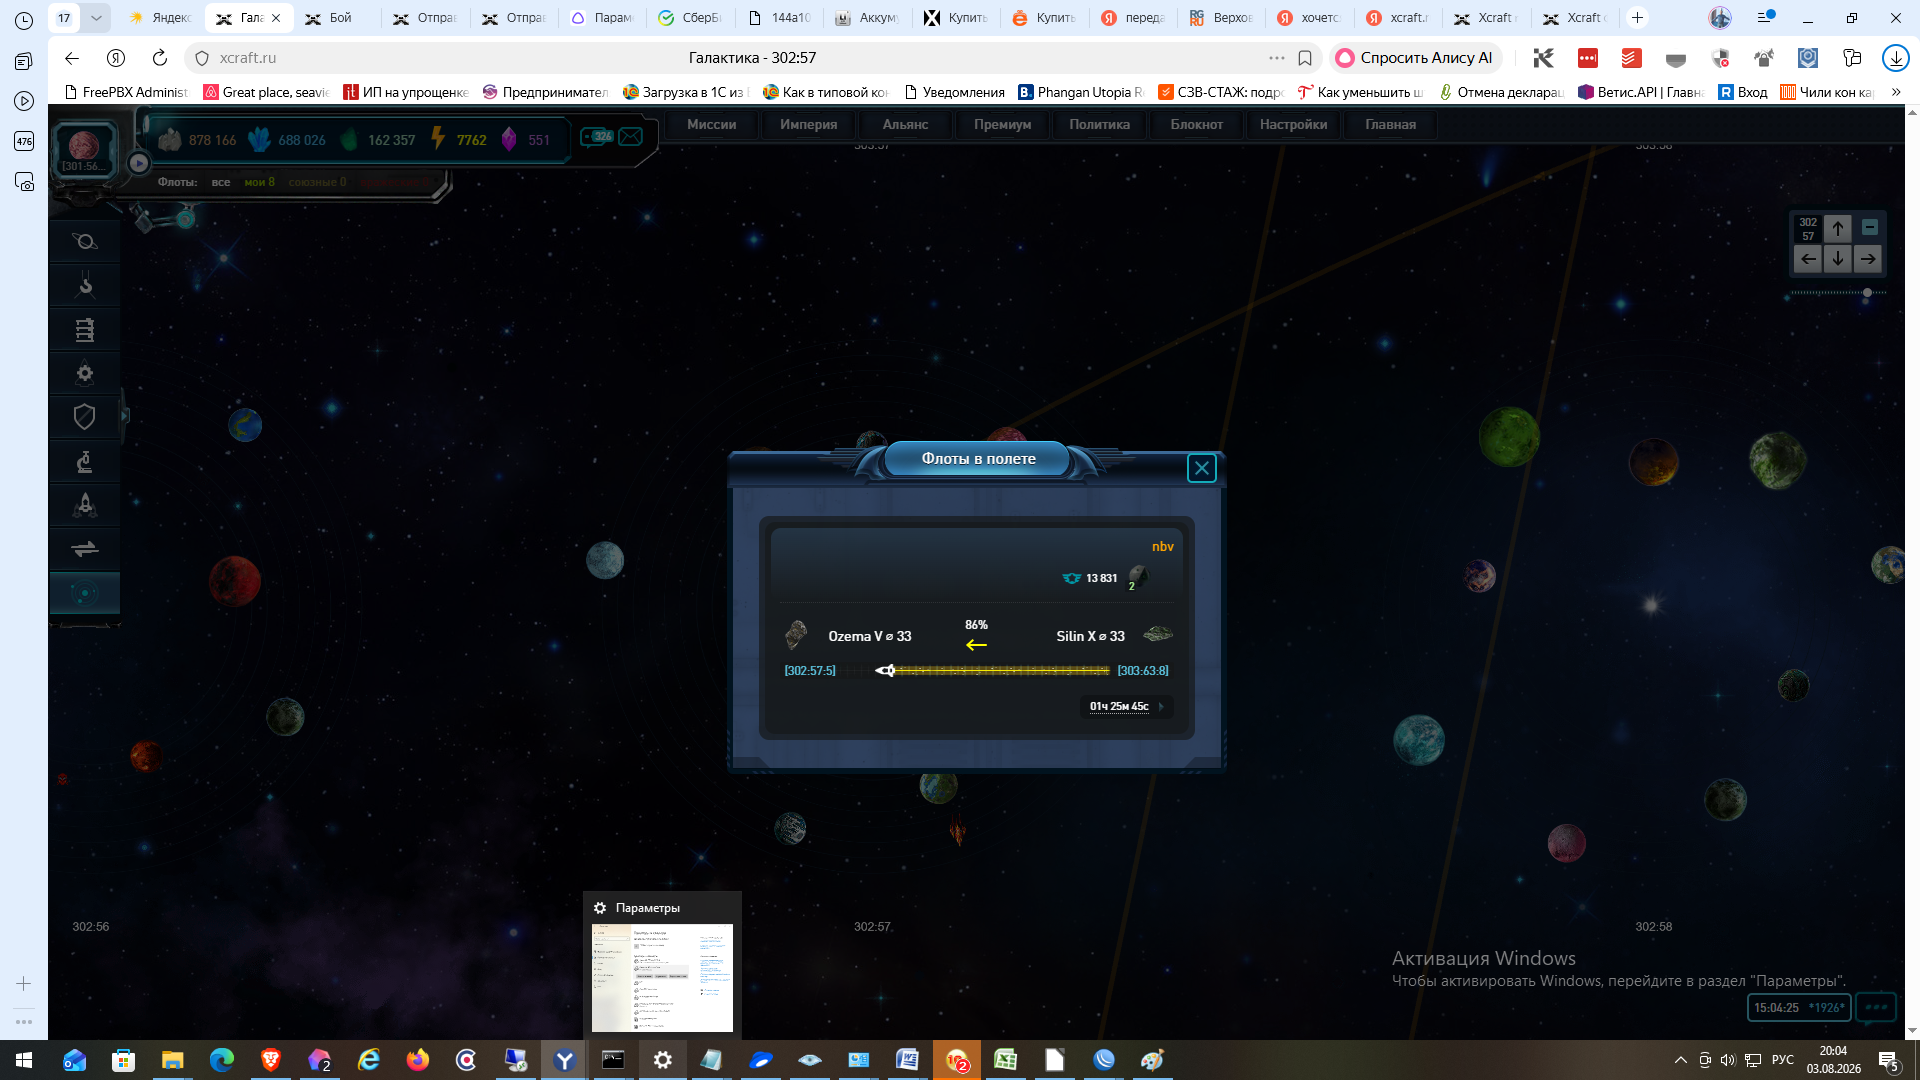Move galaxy map down with arrow button
The image size is (1920, 1080).
point(1838,260)
